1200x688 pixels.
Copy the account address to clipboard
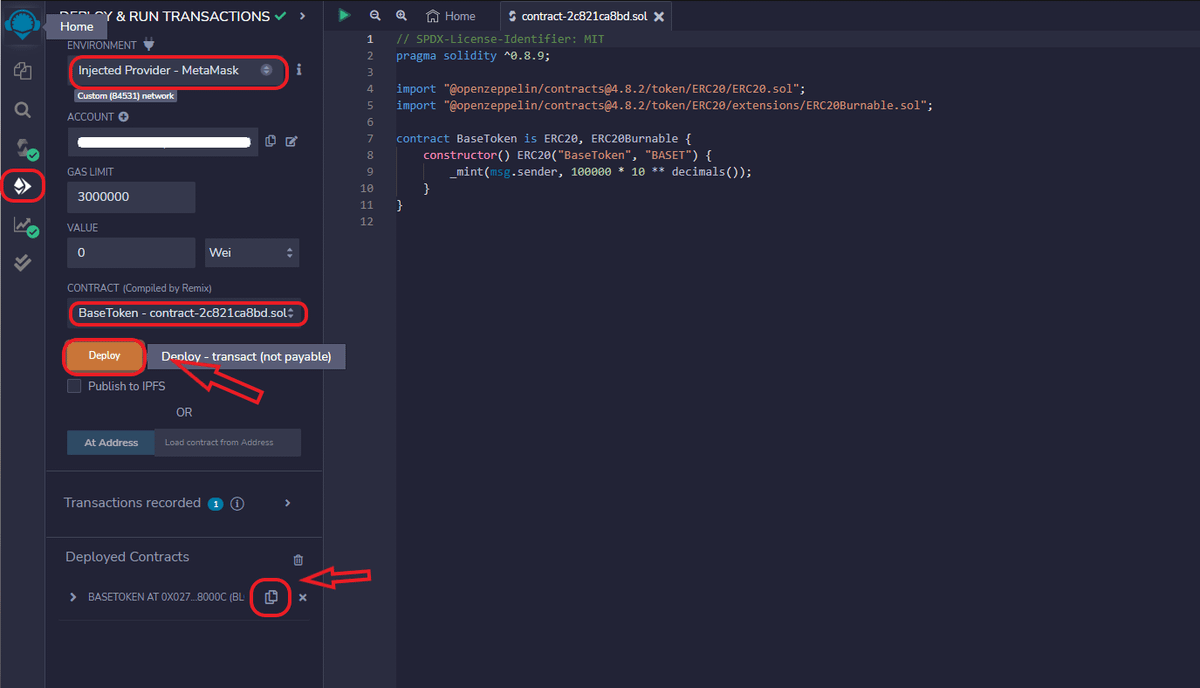271,142
